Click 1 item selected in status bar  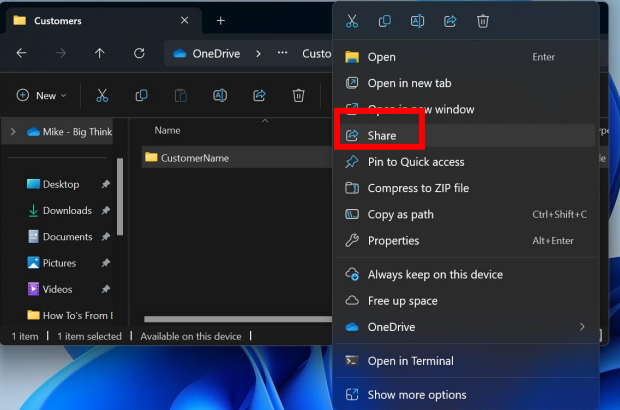pyautogui.click(x=89, y=336)
